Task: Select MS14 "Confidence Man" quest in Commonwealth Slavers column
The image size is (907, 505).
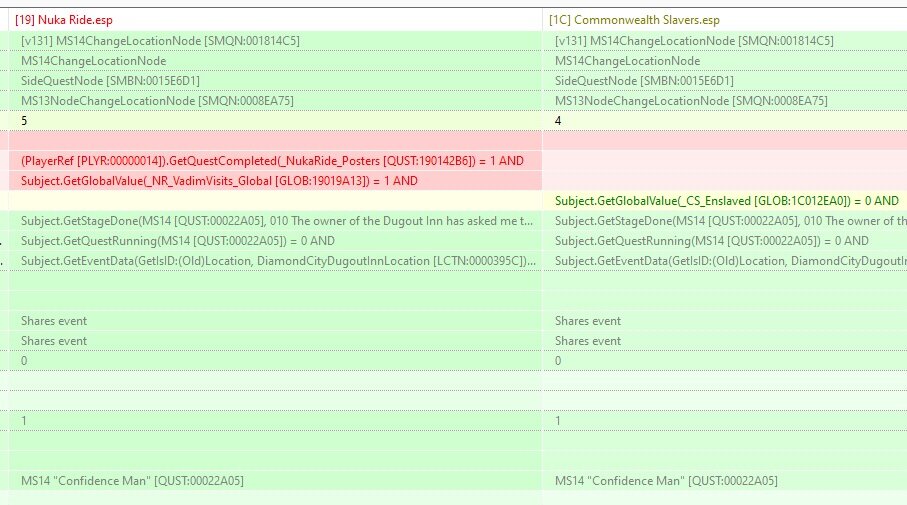Action: coord(725,480)
